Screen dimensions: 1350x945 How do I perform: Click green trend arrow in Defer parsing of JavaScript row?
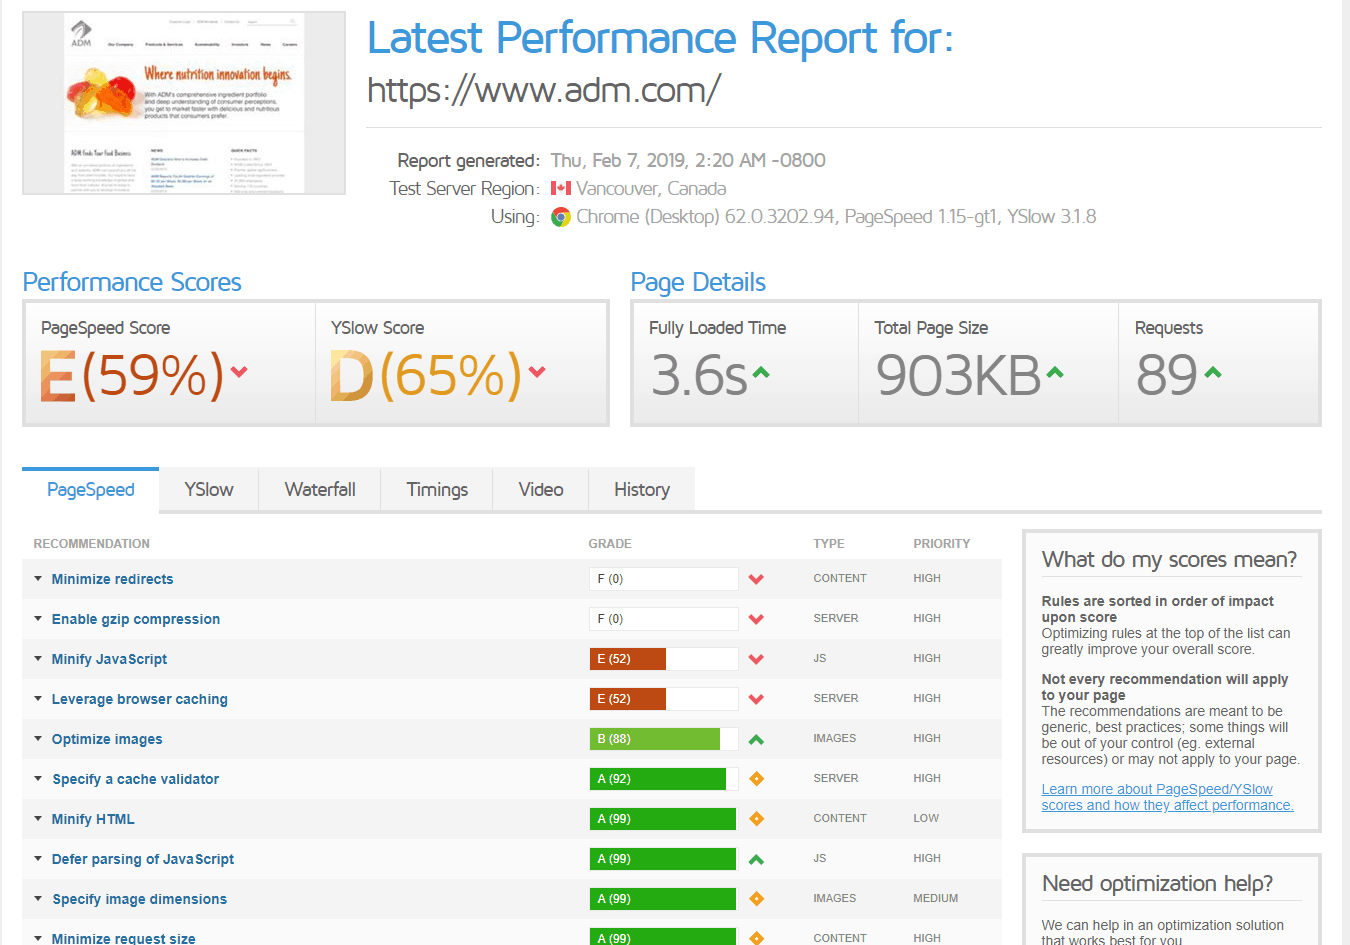pyautogui.click(x=756, y=859)
